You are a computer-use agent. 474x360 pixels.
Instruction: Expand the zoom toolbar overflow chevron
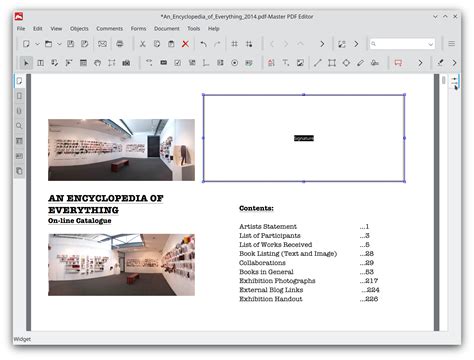pyautogui.click(x=356, y=44)
